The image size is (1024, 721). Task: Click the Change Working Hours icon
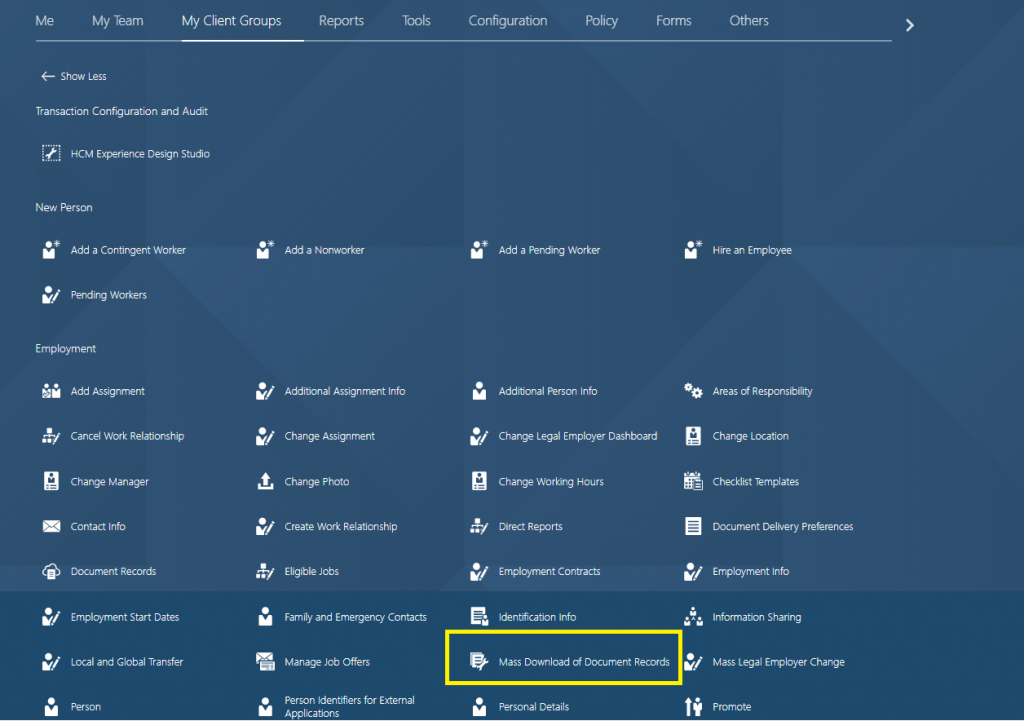point(479,481)
